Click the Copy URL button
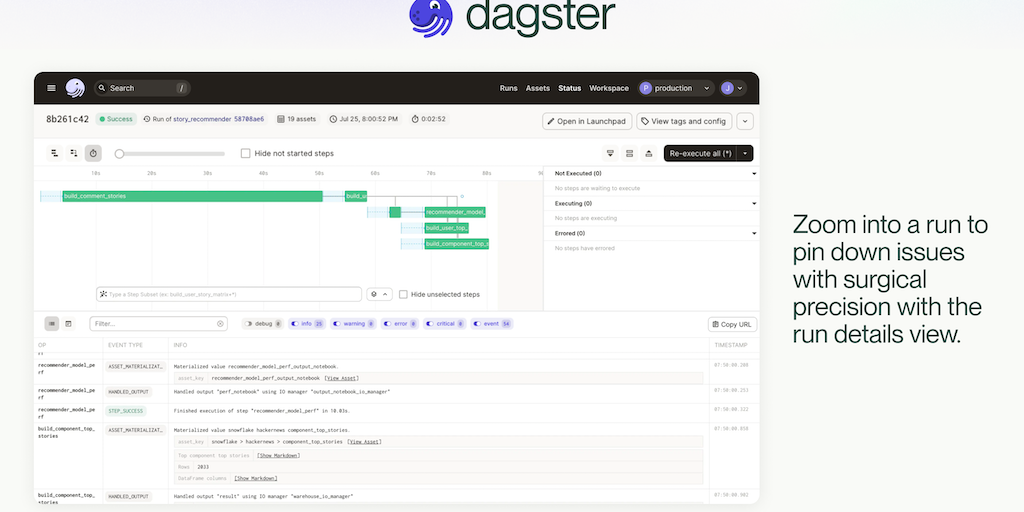Screen dimensions: 1024x512 (x=732, y=325)
